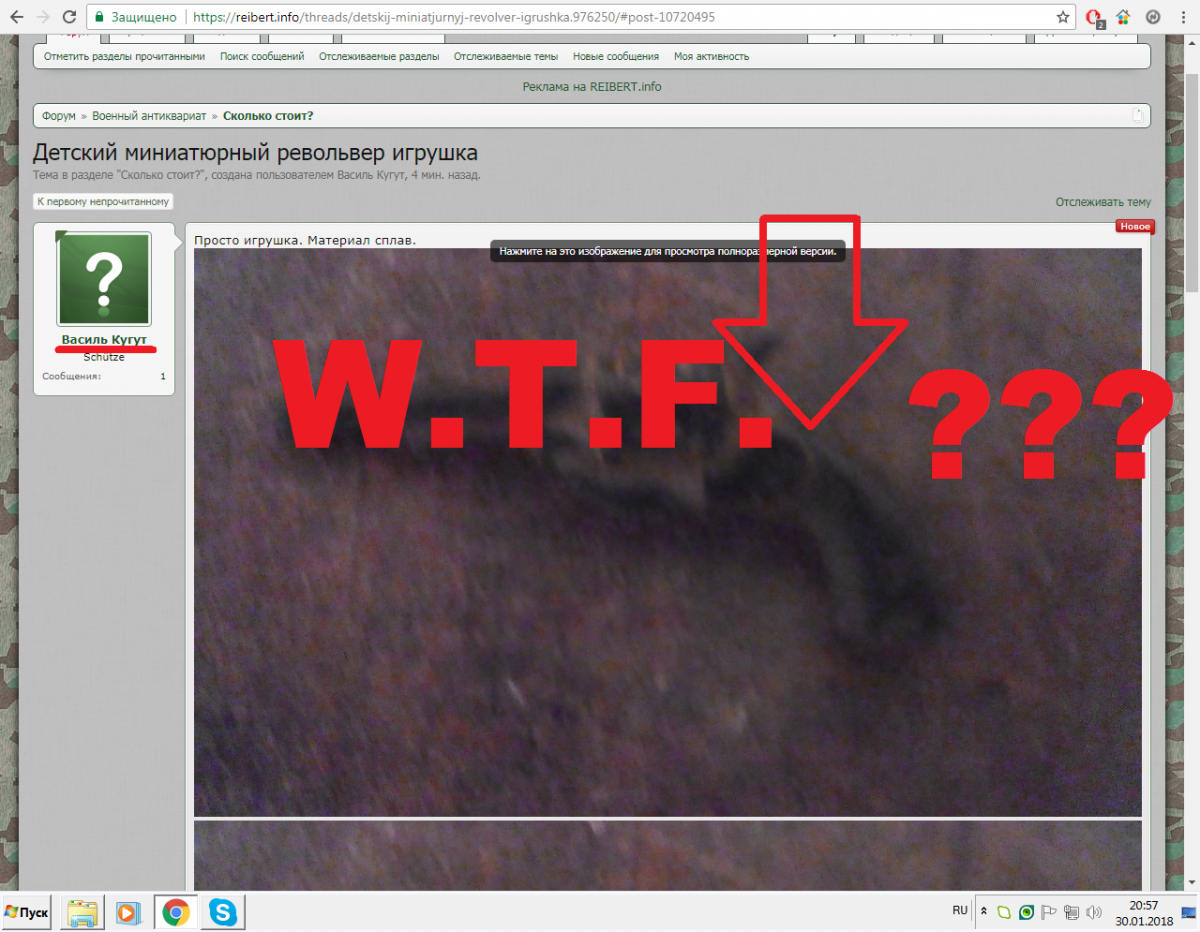
Task: Click the green outlined square tray icon
Action: click(1004, 912)
